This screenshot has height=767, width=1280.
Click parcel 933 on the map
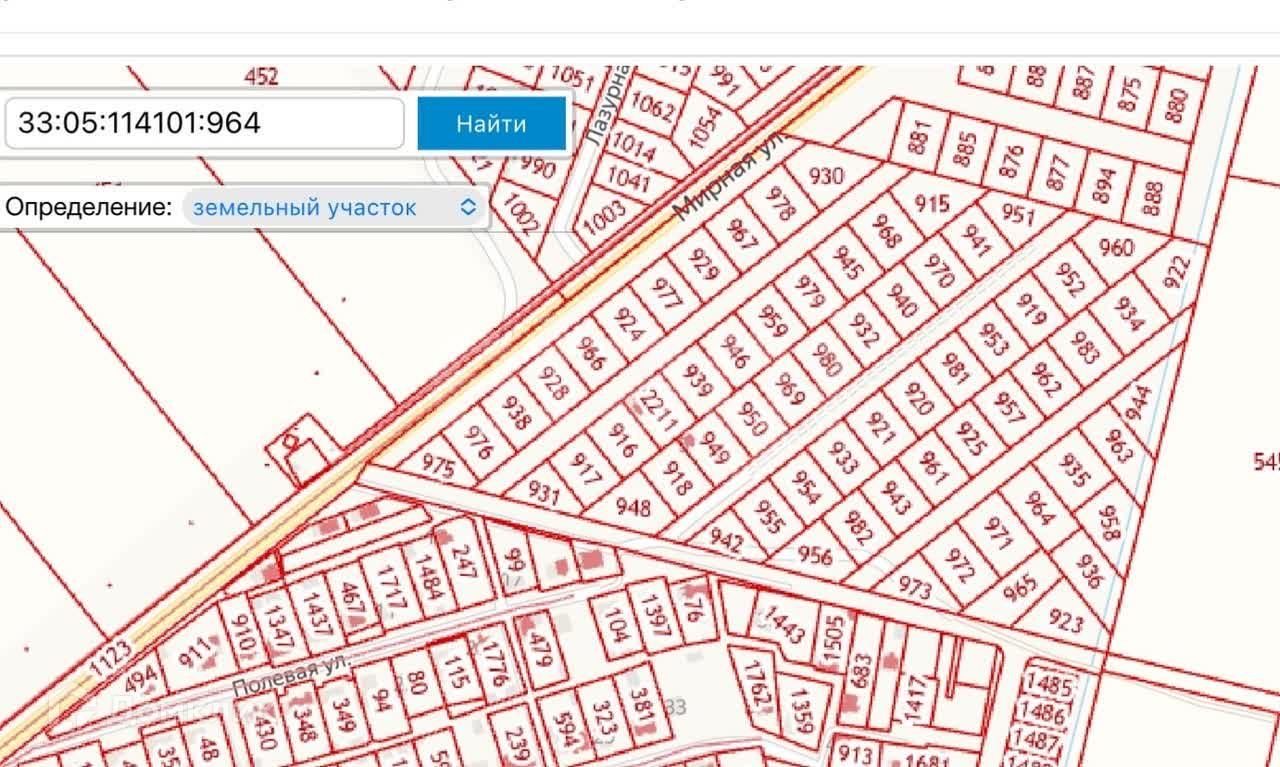843,458
